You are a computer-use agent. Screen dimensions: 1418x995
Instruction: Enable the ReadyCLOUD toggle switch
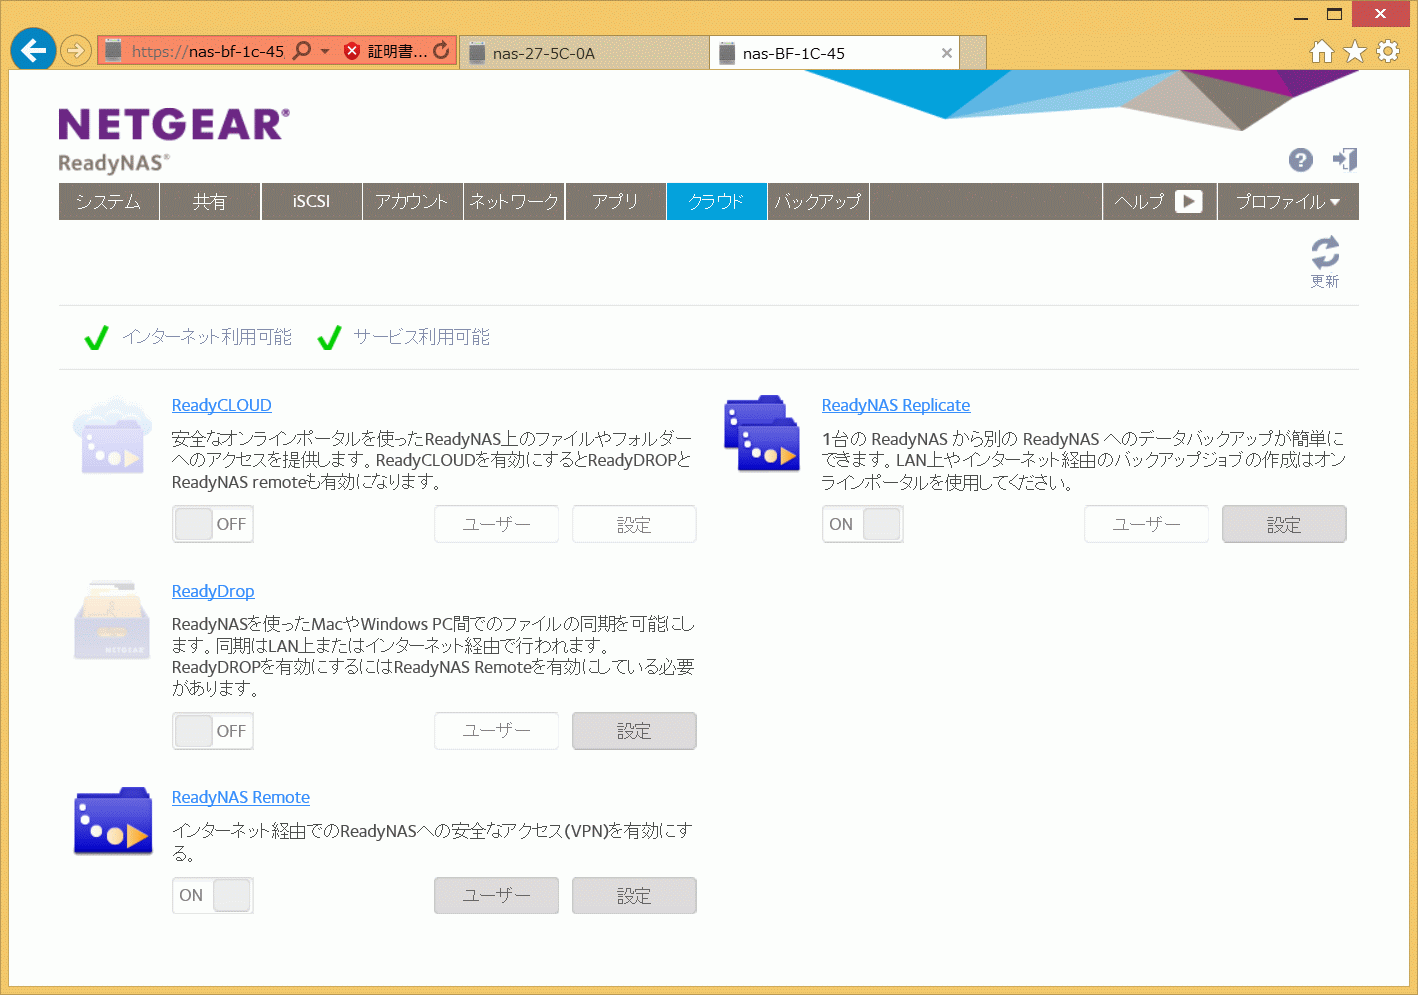[x=213, y=524]
